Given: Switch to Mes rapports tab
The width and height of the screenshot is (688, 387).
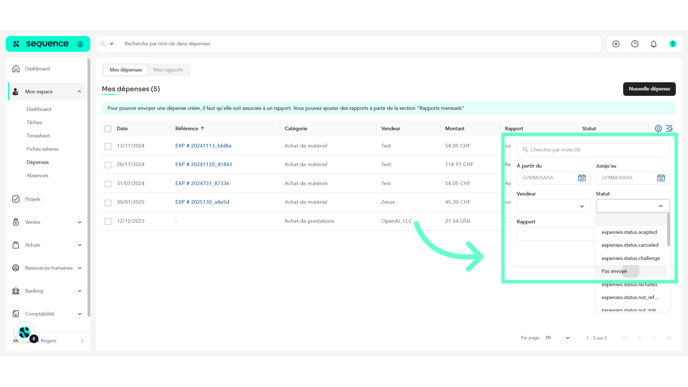Looking at the screenshot, I should coord(168,70).
